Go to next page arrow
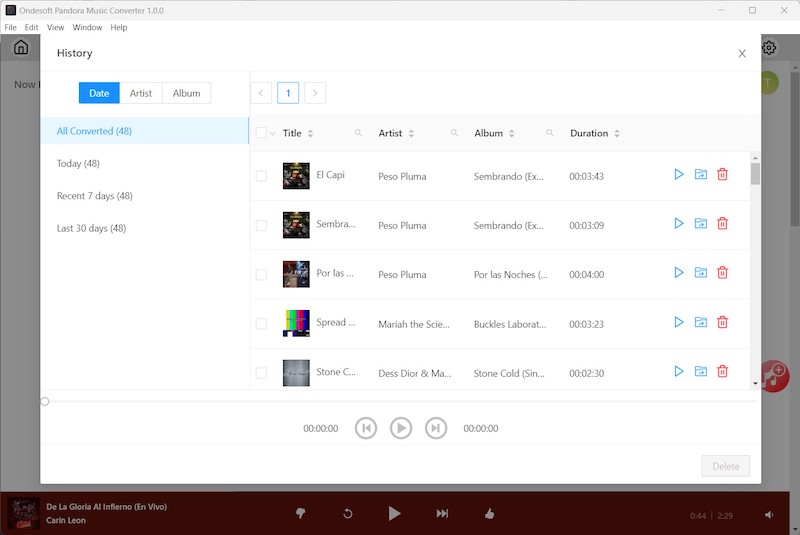 [x=315, y=93]
